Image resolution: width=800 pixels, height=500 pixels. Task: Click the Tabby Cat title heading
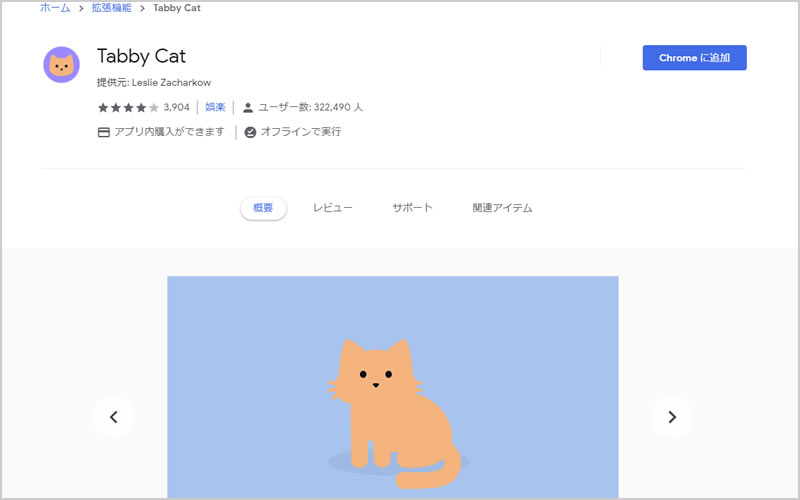[141, 56]
